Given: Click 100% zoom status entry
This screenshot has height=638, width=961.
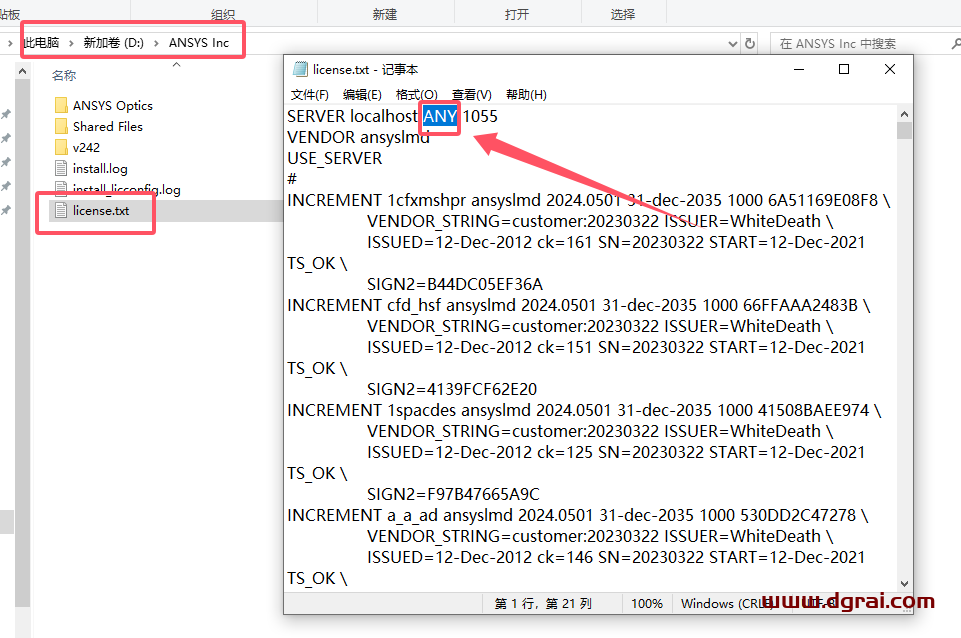Looking at the screenshot, I should point(647,604).
